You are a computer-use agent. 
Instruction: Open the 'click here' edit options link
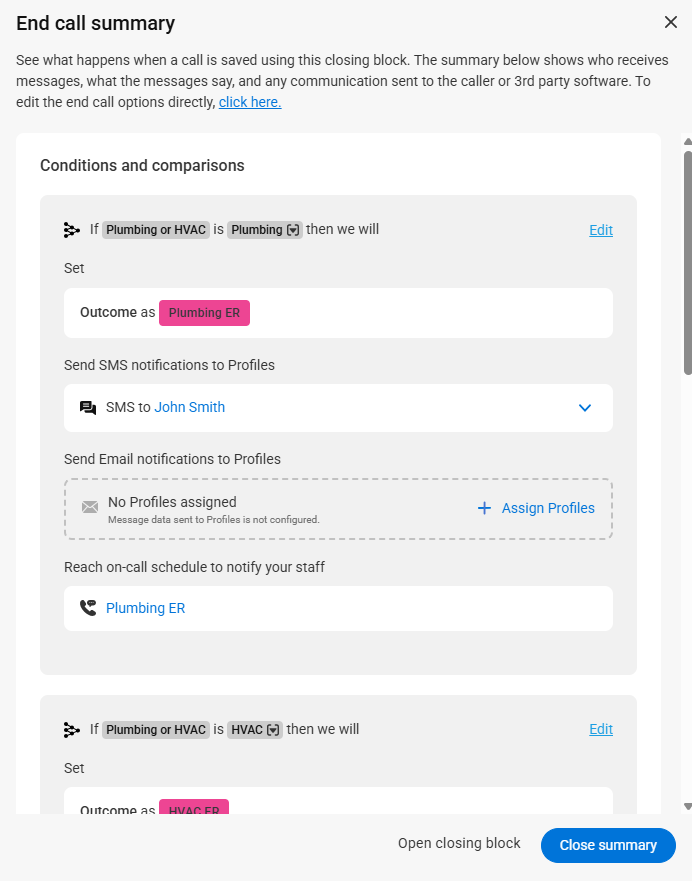250,102
